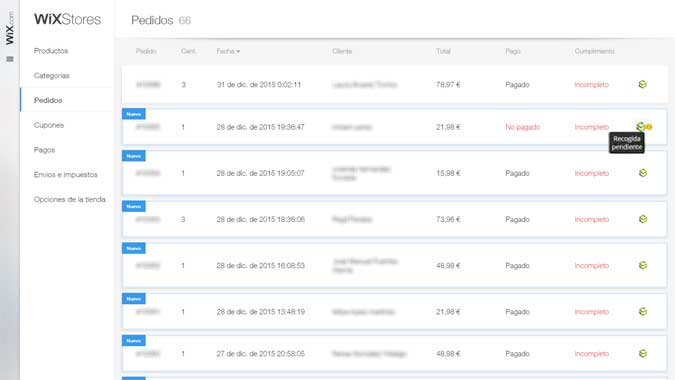This screenshot has height=380, width=675.
Task: Click Pagado on the 73,96 € order row
Action: tap(517, 219)
